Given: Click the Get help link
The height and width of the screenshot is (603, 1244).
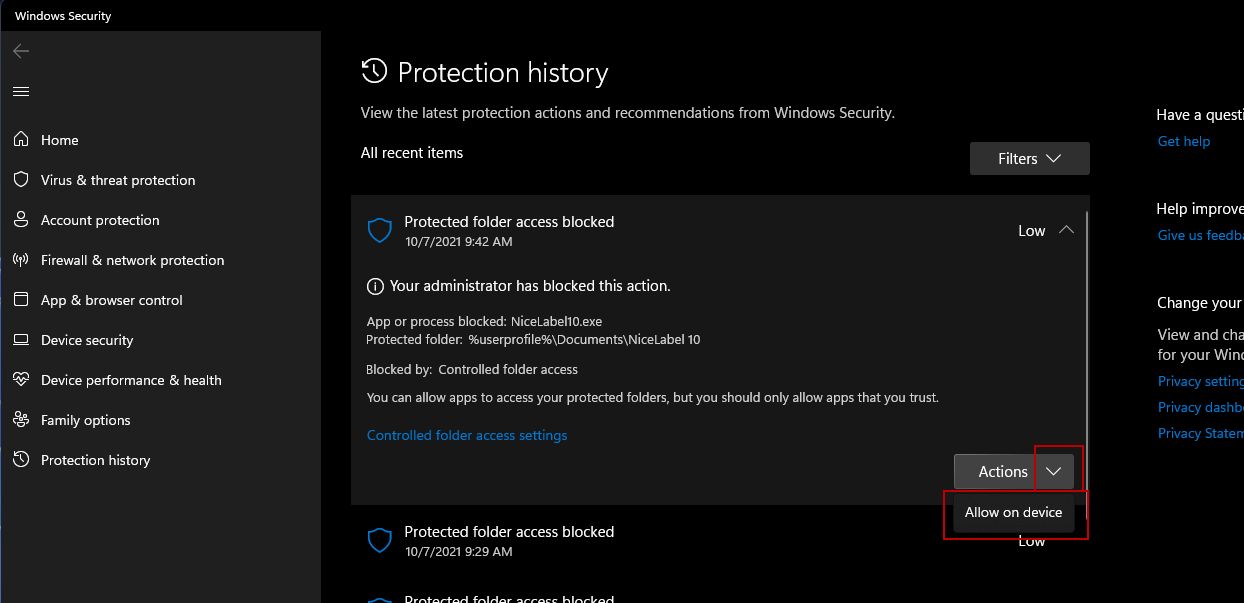Looking at the screenshot, I should (x=1184, y=142).
